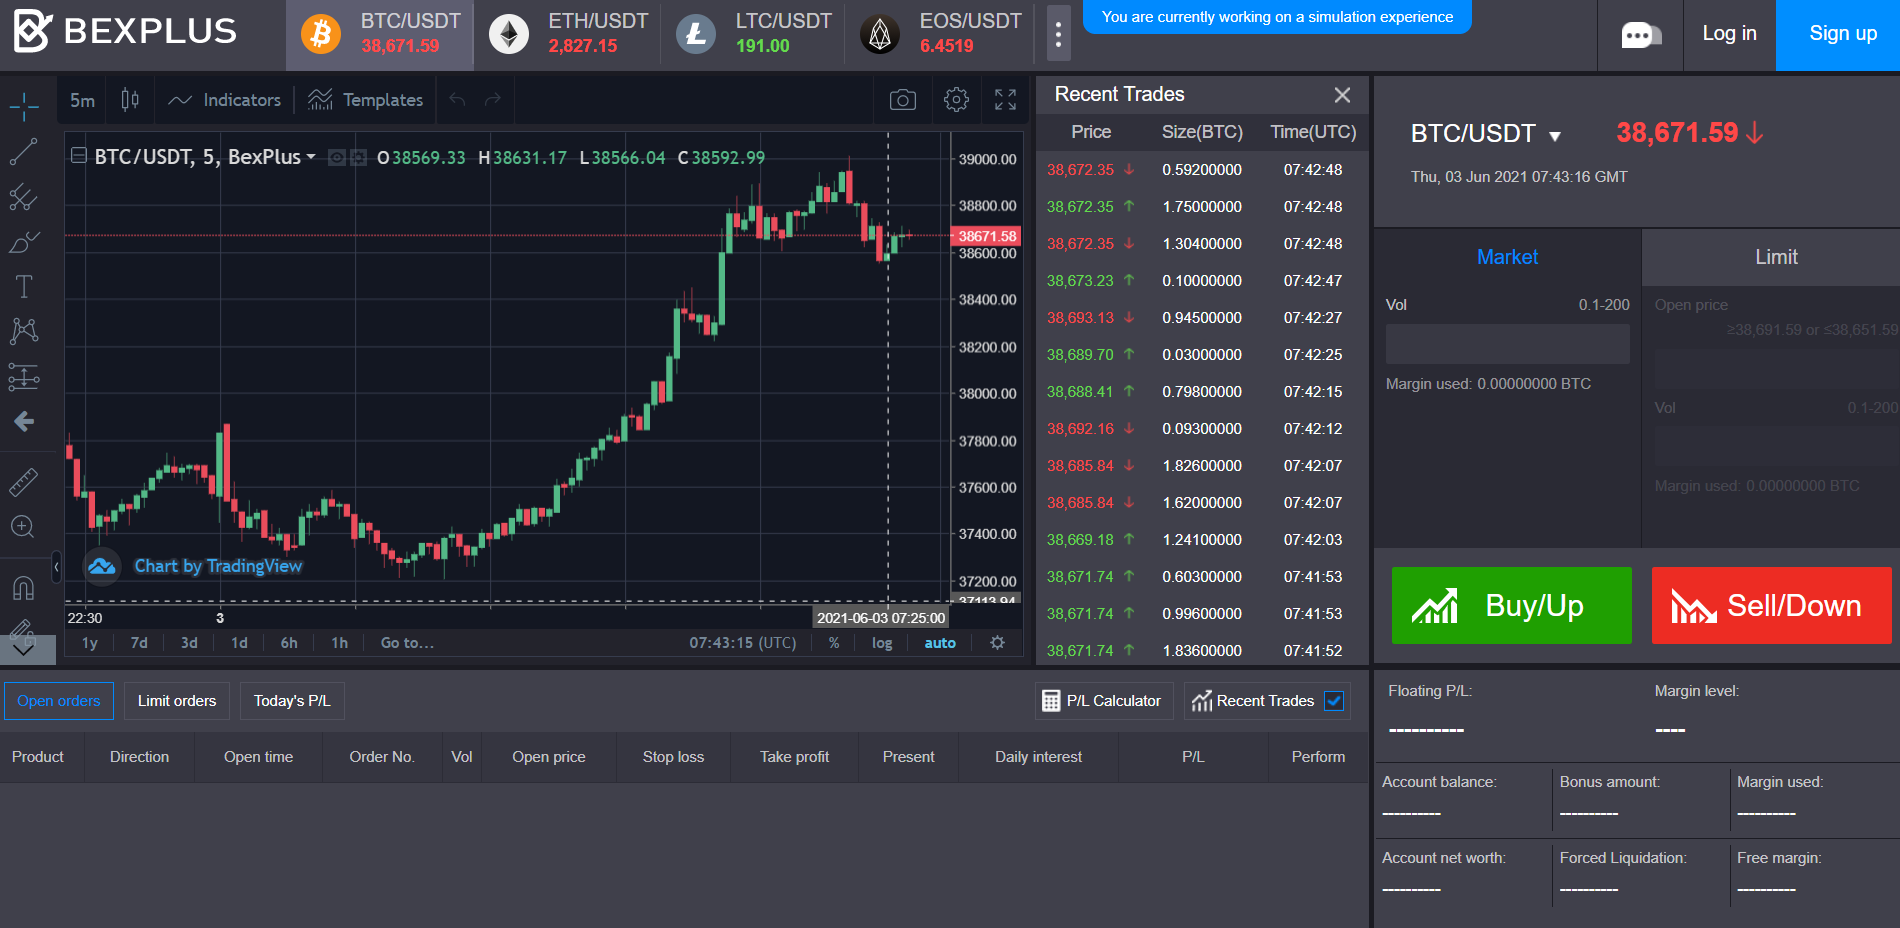Select the crosshair cursor tool
1900x928 pixels.
[24, 106]
